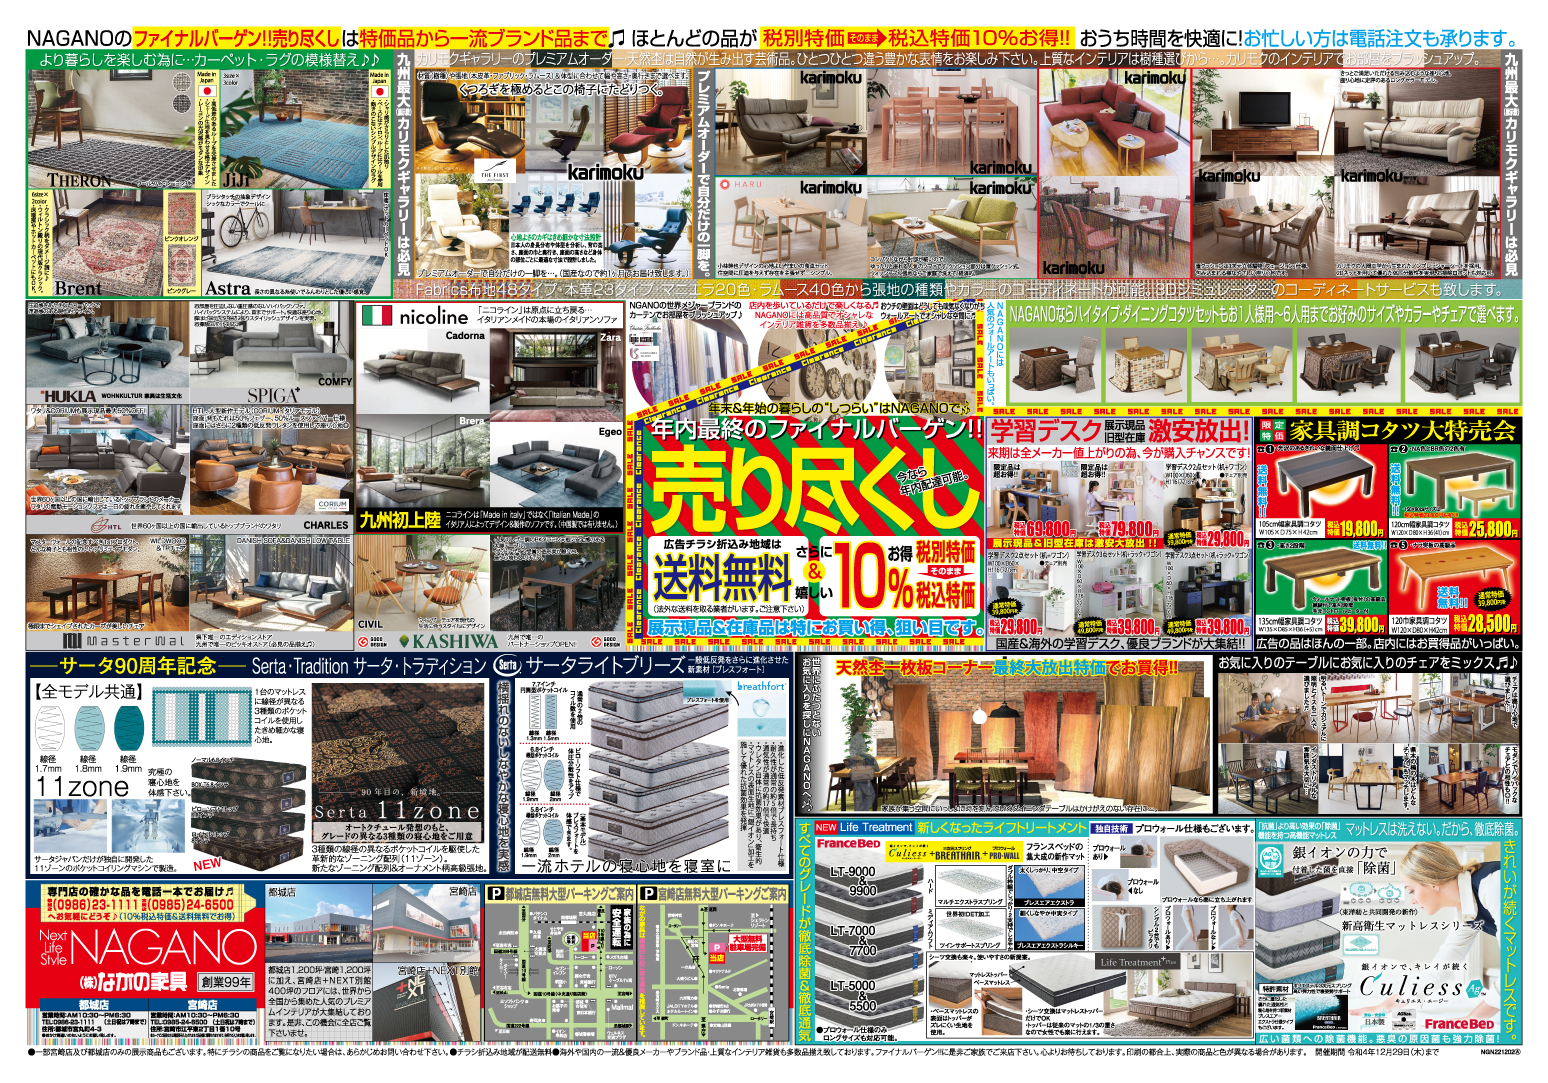This screenshot has width=1548, height=1083.
Task: Click the 家具調コタツ大特売会 heading
Action: (1403, 431)
